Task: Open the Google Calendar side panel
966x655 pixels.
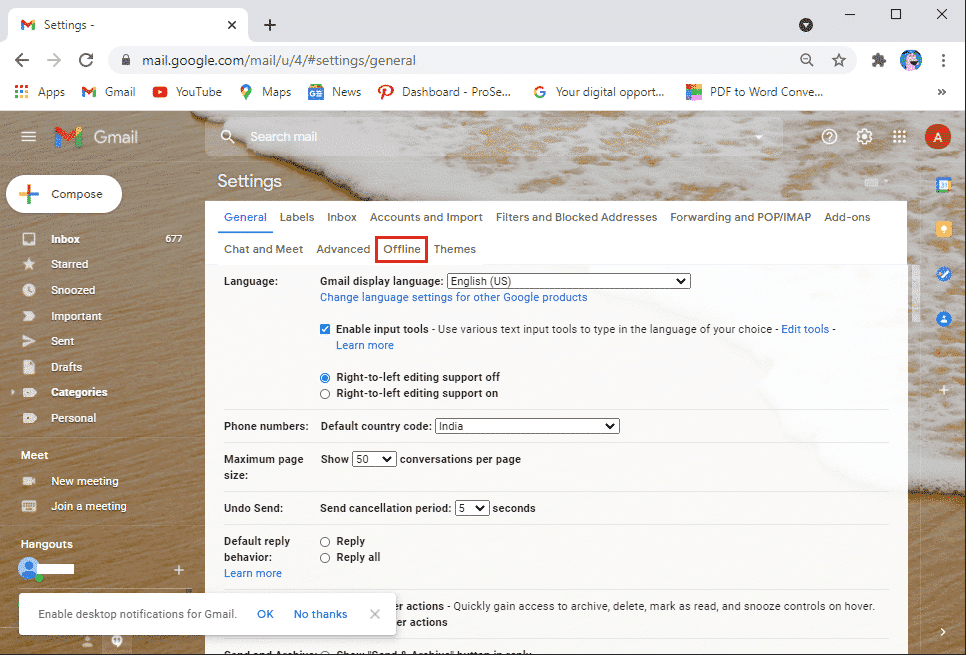Action: 944,186
